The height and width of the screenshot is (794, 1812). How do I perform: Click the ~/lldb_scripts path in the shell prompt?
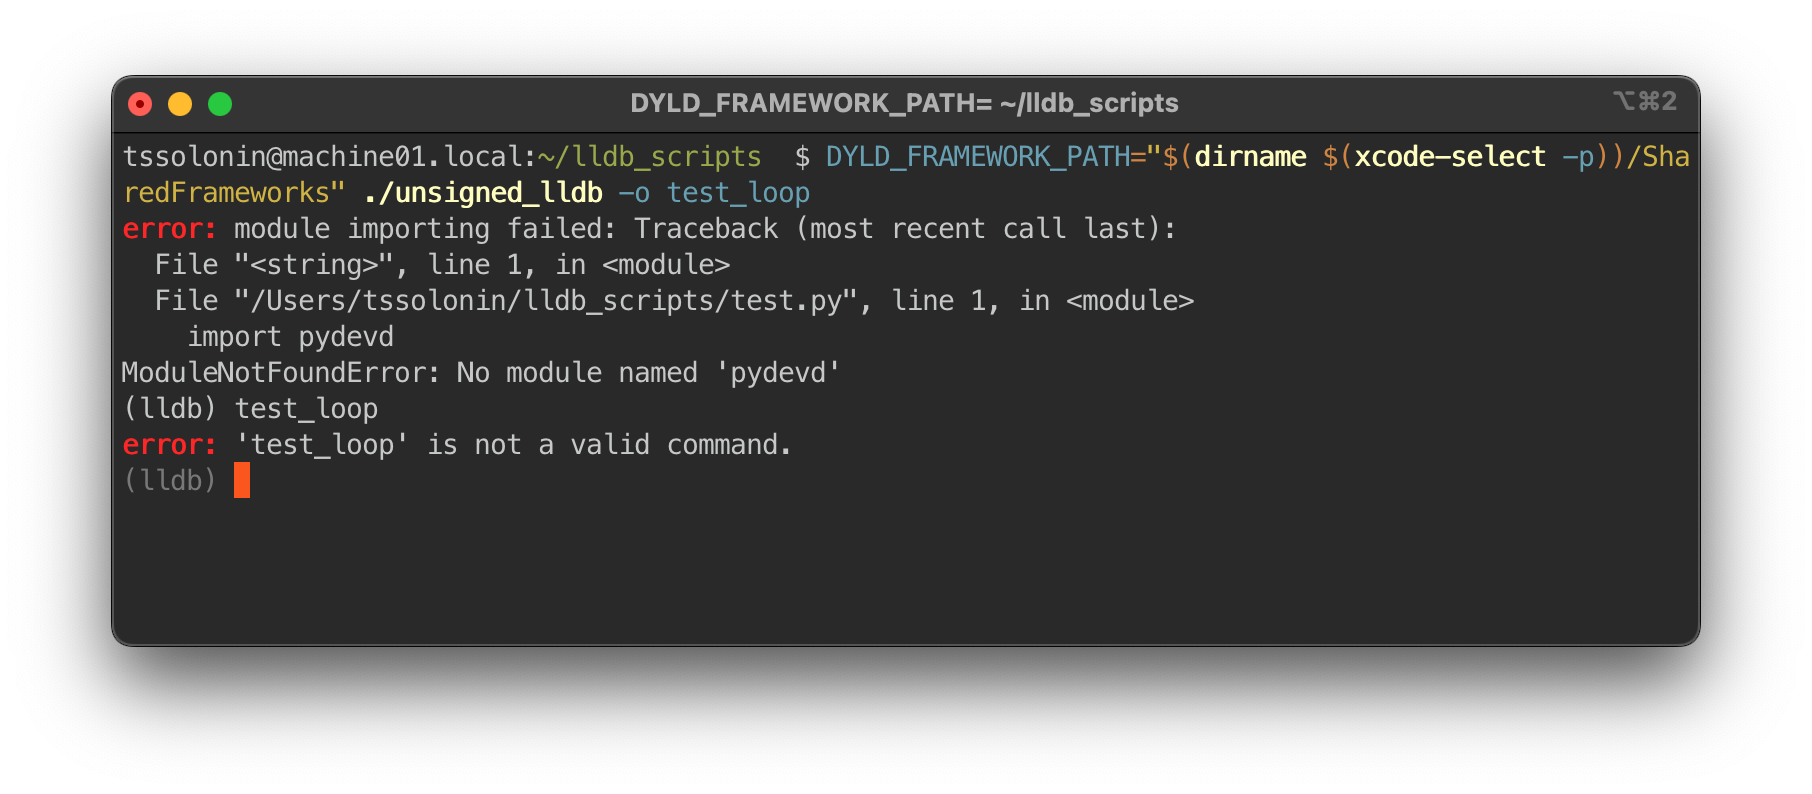click(x=649, y=157)
